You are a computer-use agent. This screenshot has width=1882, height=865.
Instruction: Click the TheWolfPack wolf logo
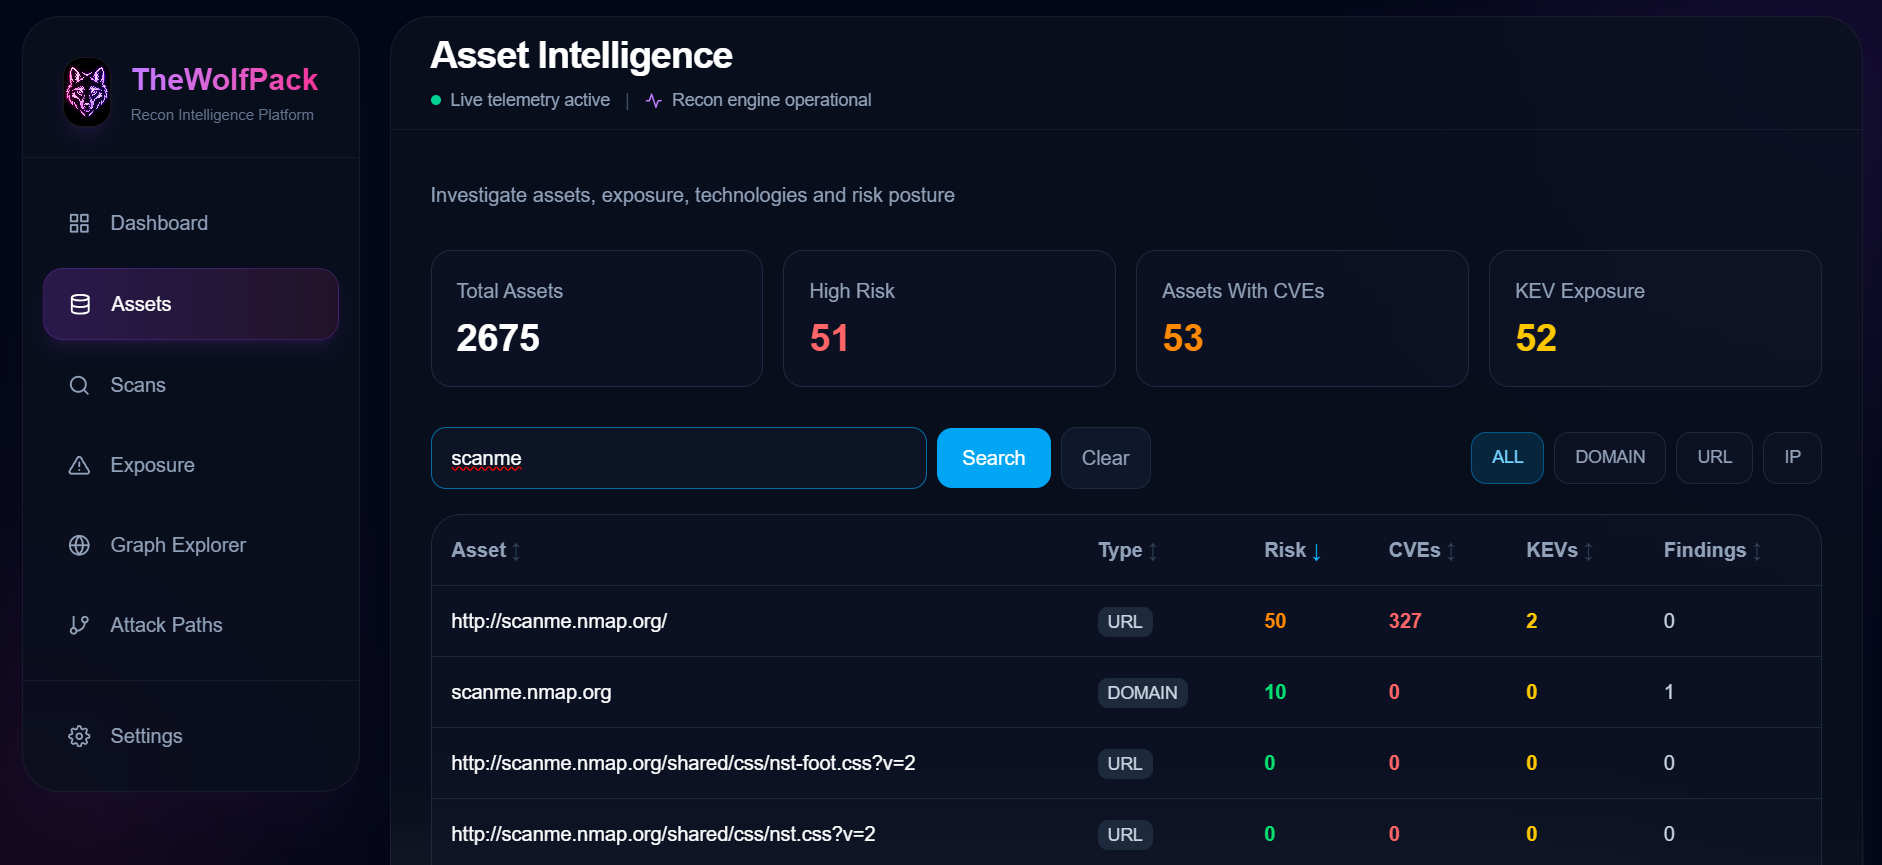pyautogui.click(x=87, y=92)
